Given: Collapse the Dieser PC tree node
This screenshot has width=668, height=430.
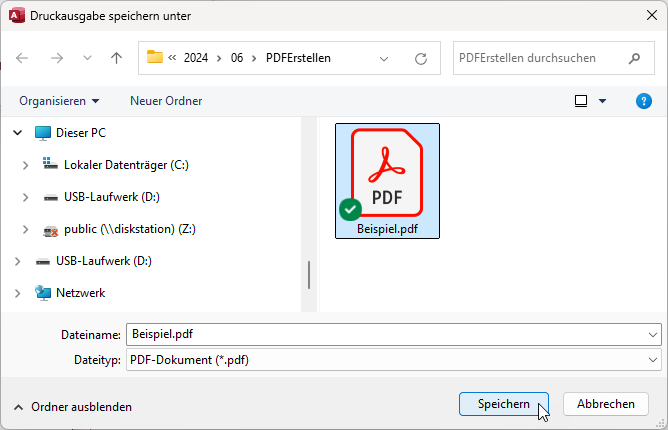Looking at the screenshot, I should pyautogui.click(x=17, y=133).
